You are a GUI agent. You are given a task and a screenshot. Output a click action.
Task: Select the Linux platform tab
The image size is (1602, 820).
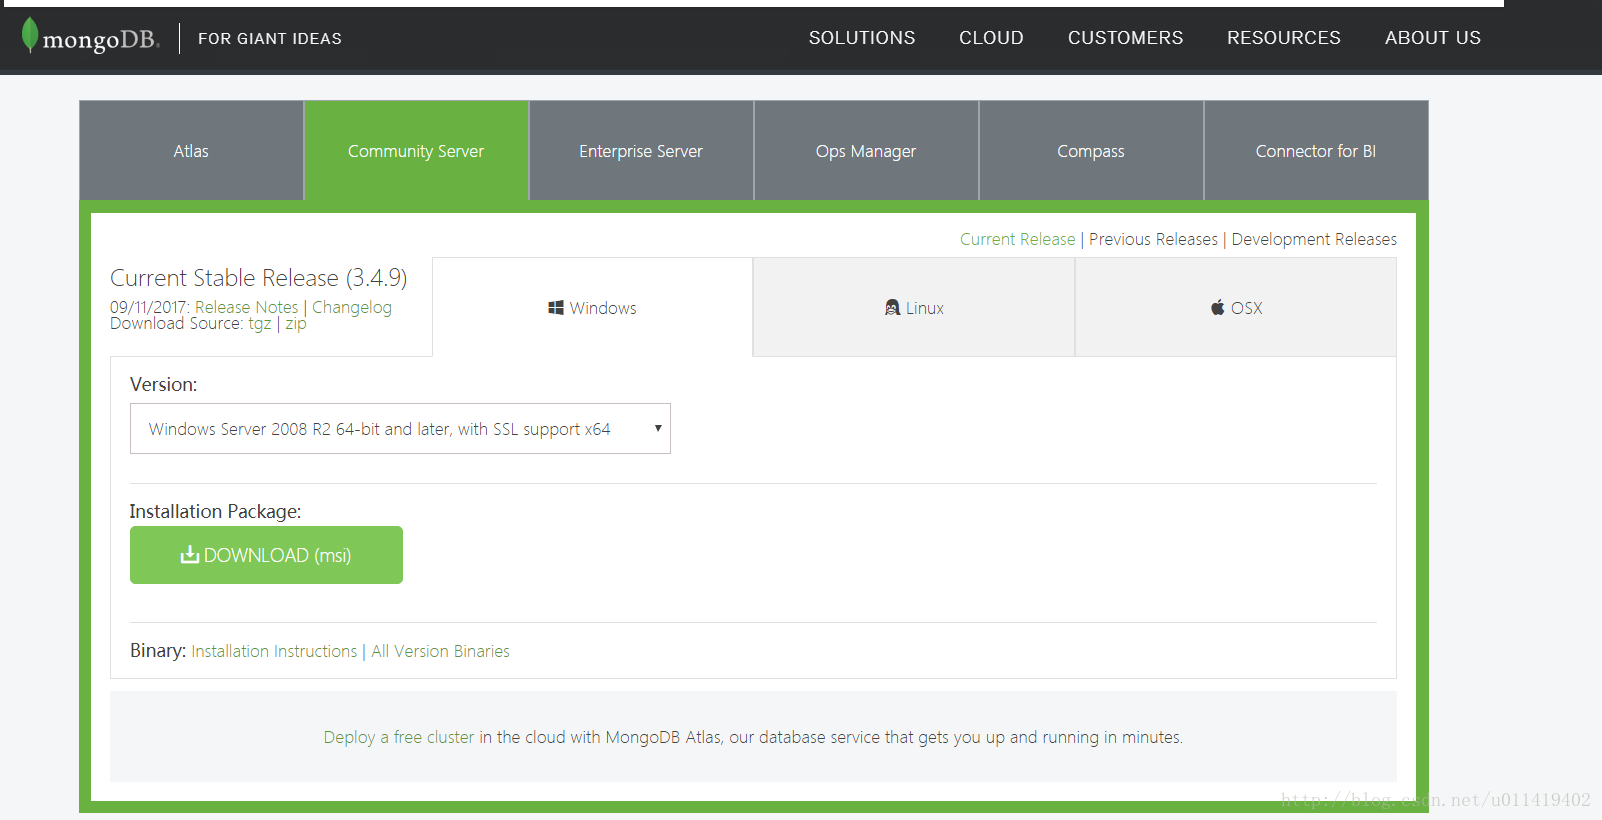click(914, 307)
